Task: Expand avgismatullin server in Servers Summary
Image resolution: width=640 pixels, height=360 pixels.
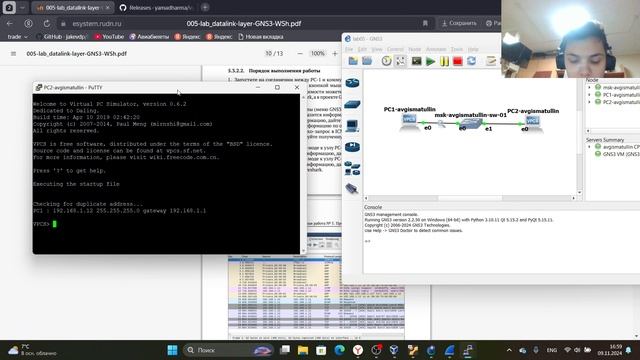Action: coord(589,147)
